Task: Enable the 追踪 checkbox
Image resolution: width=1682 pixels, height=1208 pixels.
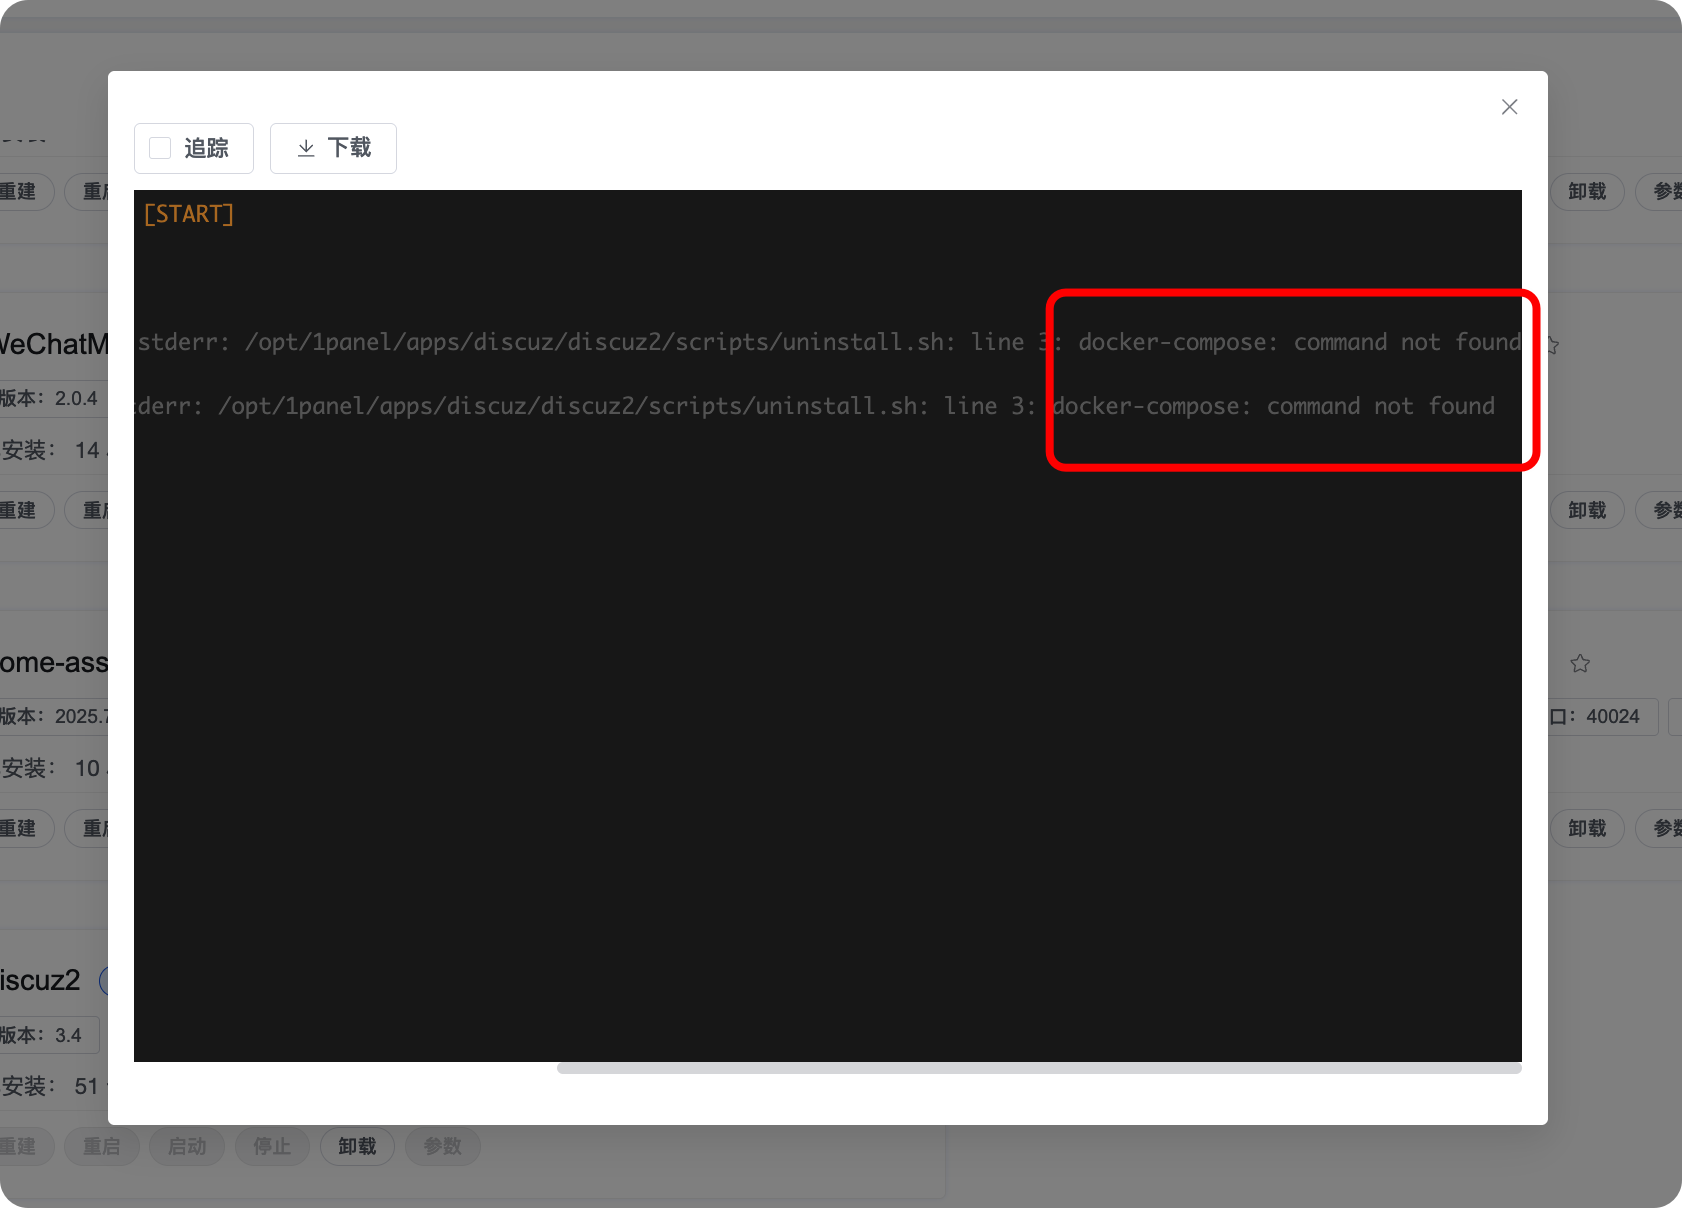Action: 160,148
